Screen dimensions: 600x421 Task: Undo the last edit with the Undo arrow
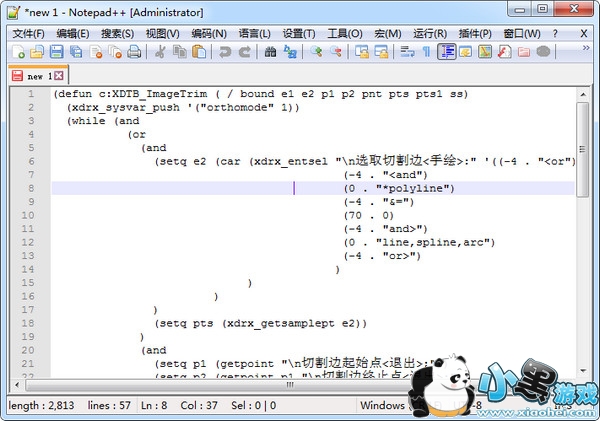point(225,51)
